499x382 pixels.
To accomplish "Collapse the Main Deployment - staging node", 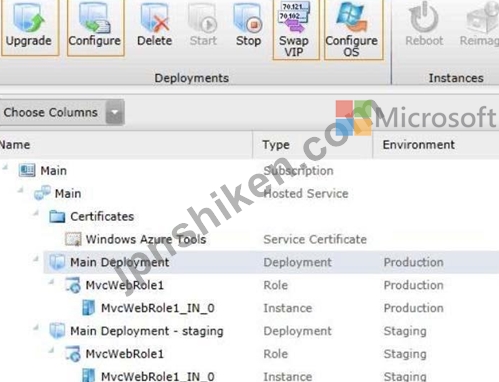I will click(36, 328).
